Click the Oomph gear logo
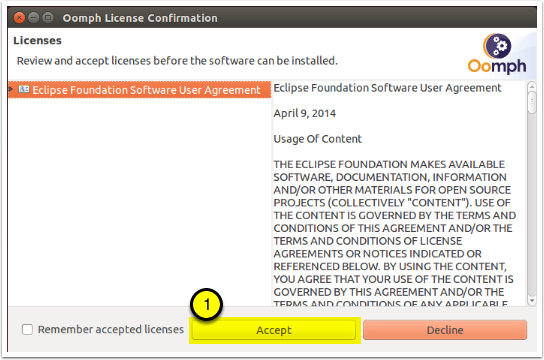544x360 pixels. (498, 46)
